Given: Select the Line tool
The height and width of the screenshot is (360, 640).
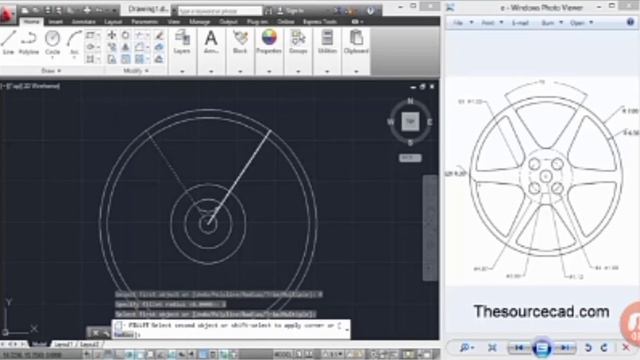Looking at the screenshot, I should coord(8,42).
